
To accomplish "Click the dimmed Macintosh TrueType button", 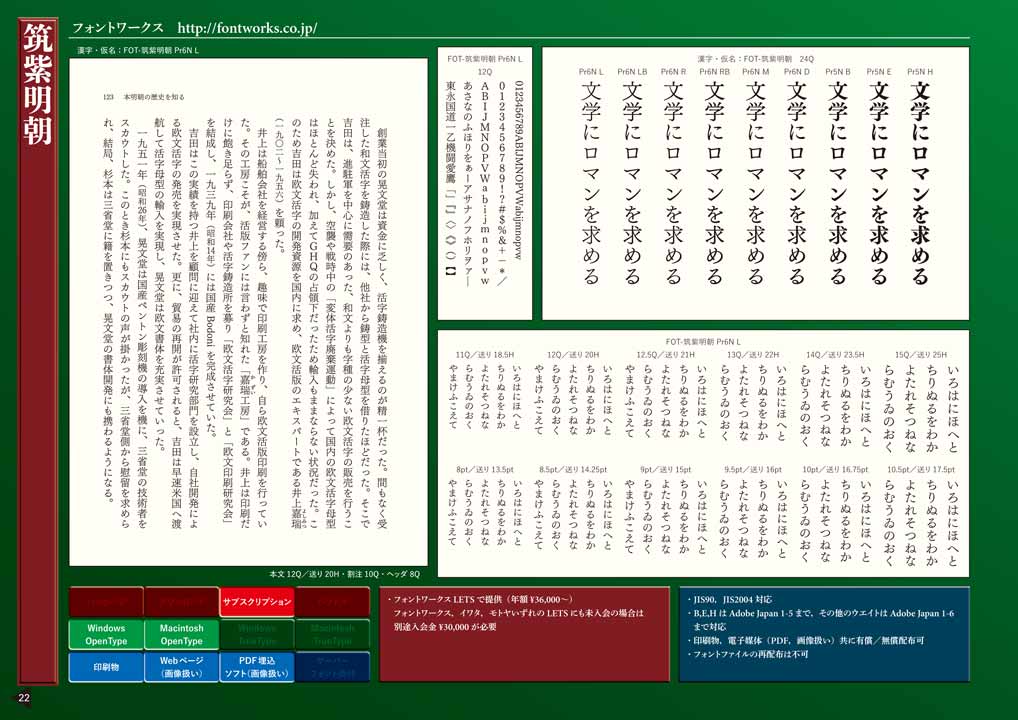I will 332,634.
